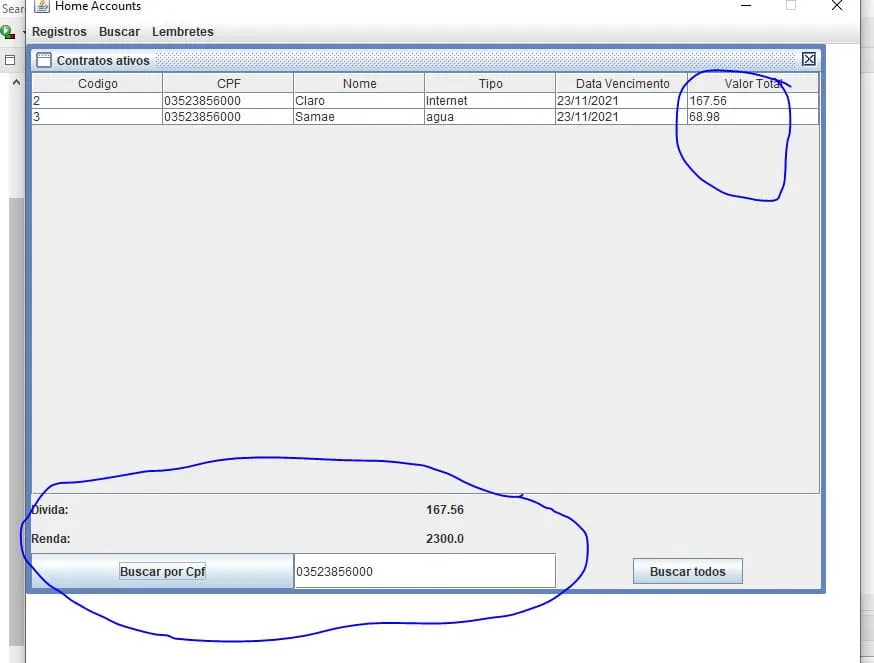Click the Renda label
This screenshot has height=663, width=874.
tap(51, 539)
